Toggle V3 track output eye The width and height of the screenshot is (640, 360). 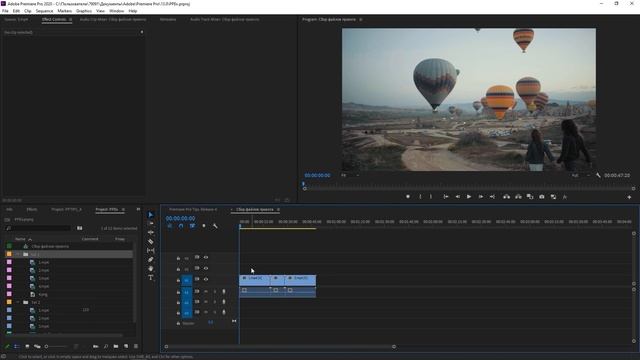(206, 257)
